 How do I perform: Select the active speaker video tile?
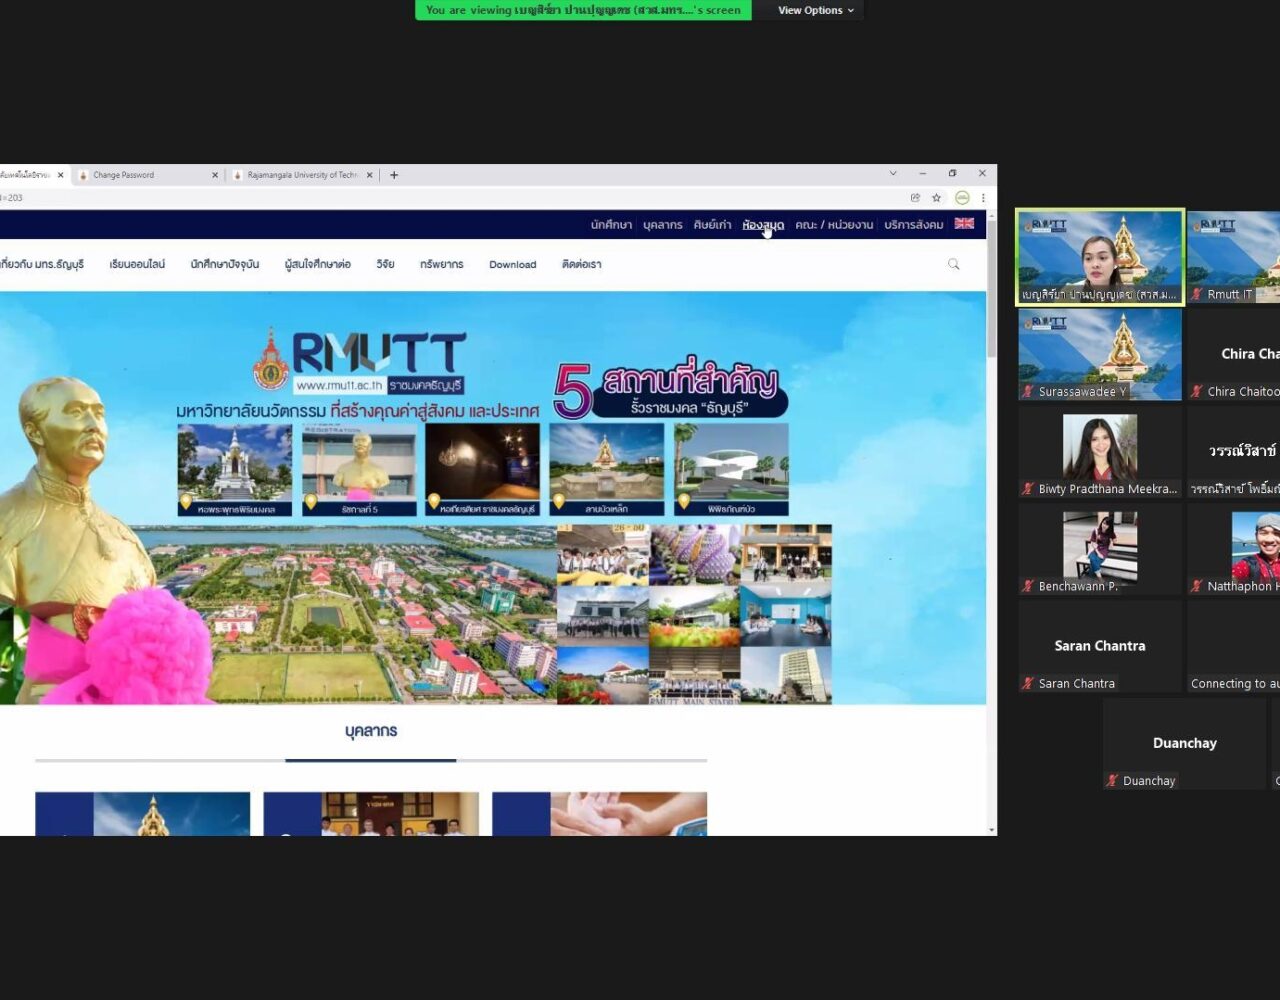[x=1100, y=257]
